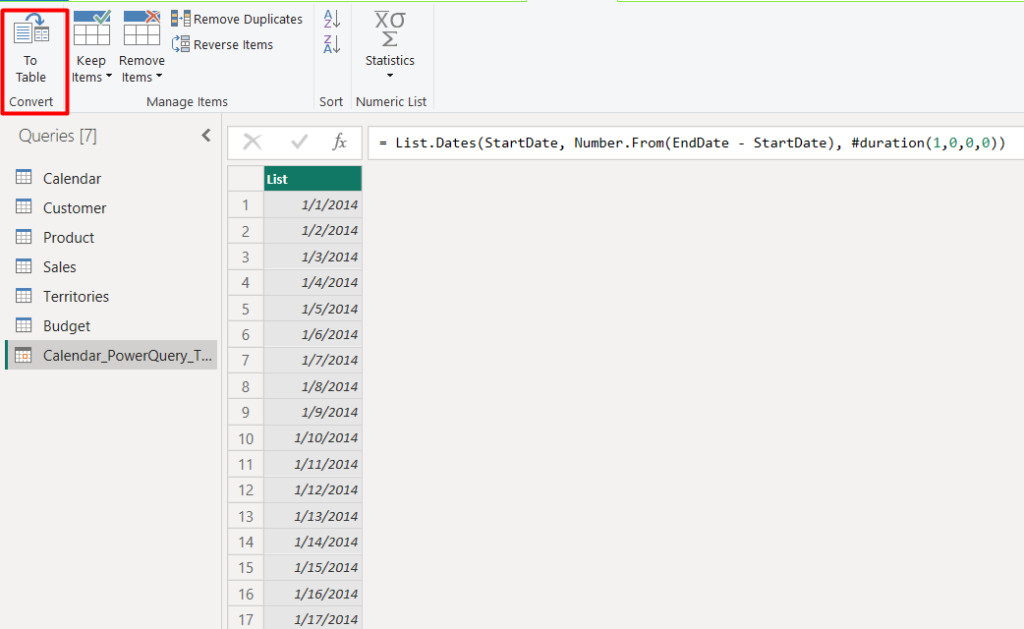Image resolution: width=1024 pixels, height=629 pixels.
Task: Select the cell with 1/14/2014
Action: [x=313, y=541]
